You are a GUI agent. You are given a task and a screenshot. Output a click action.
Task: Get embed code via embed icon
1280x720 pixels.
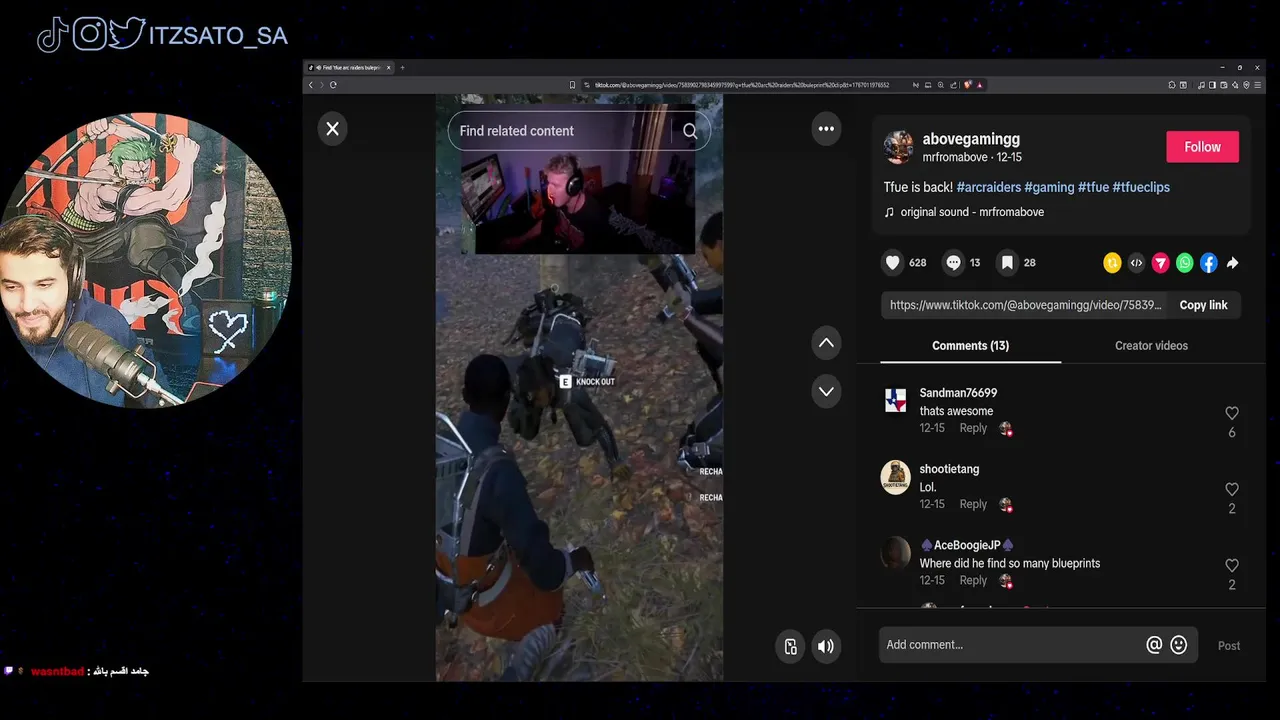1136,263
